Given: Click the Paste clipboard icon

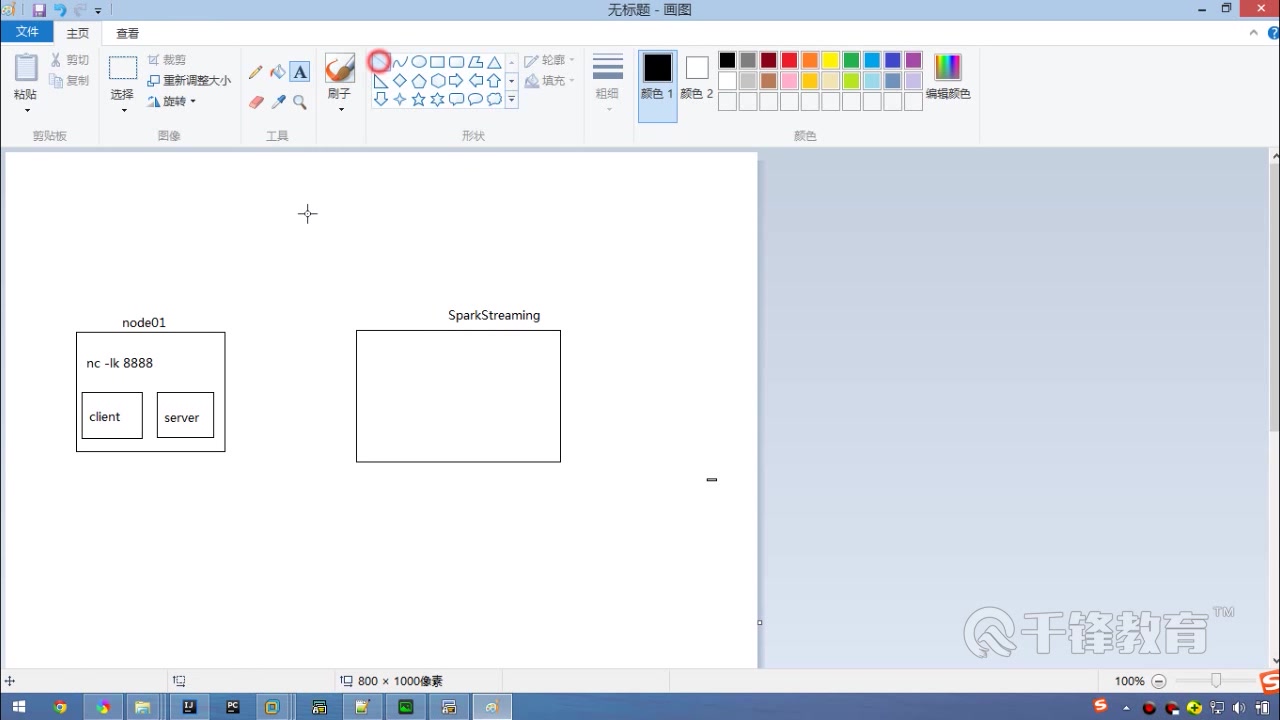Looking at the screenshot, I should 26,68.
